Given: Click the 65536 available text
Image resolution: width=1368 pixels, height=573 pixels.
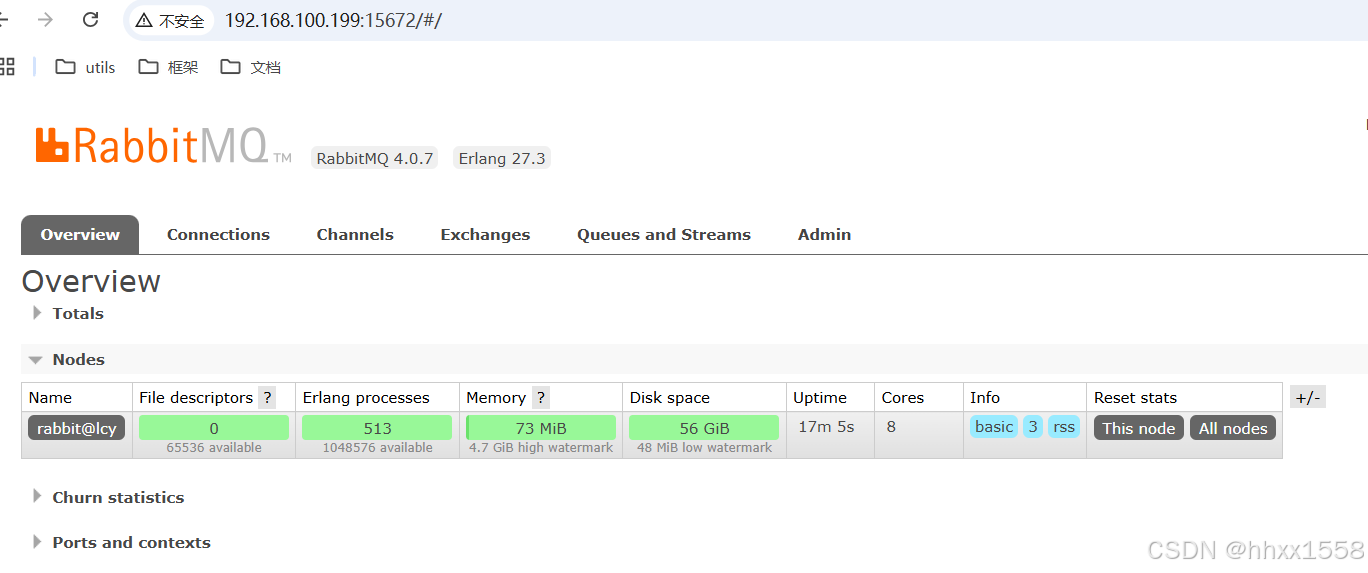Looking at the screenshot, I should (214, 448).
